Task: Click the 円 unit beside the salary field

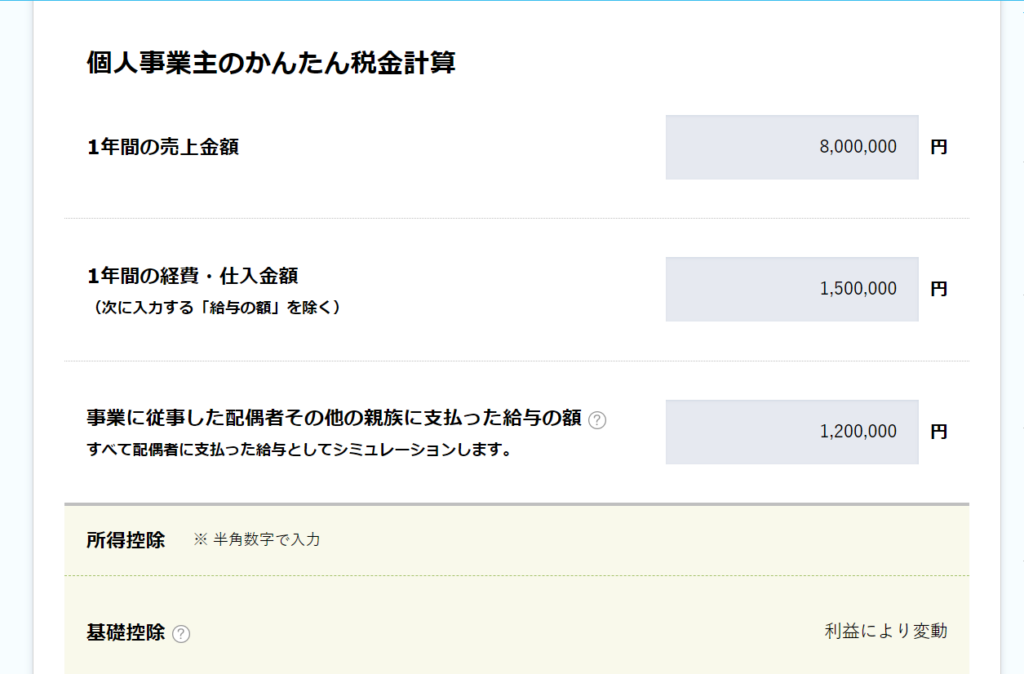Action: pos(938,432)
